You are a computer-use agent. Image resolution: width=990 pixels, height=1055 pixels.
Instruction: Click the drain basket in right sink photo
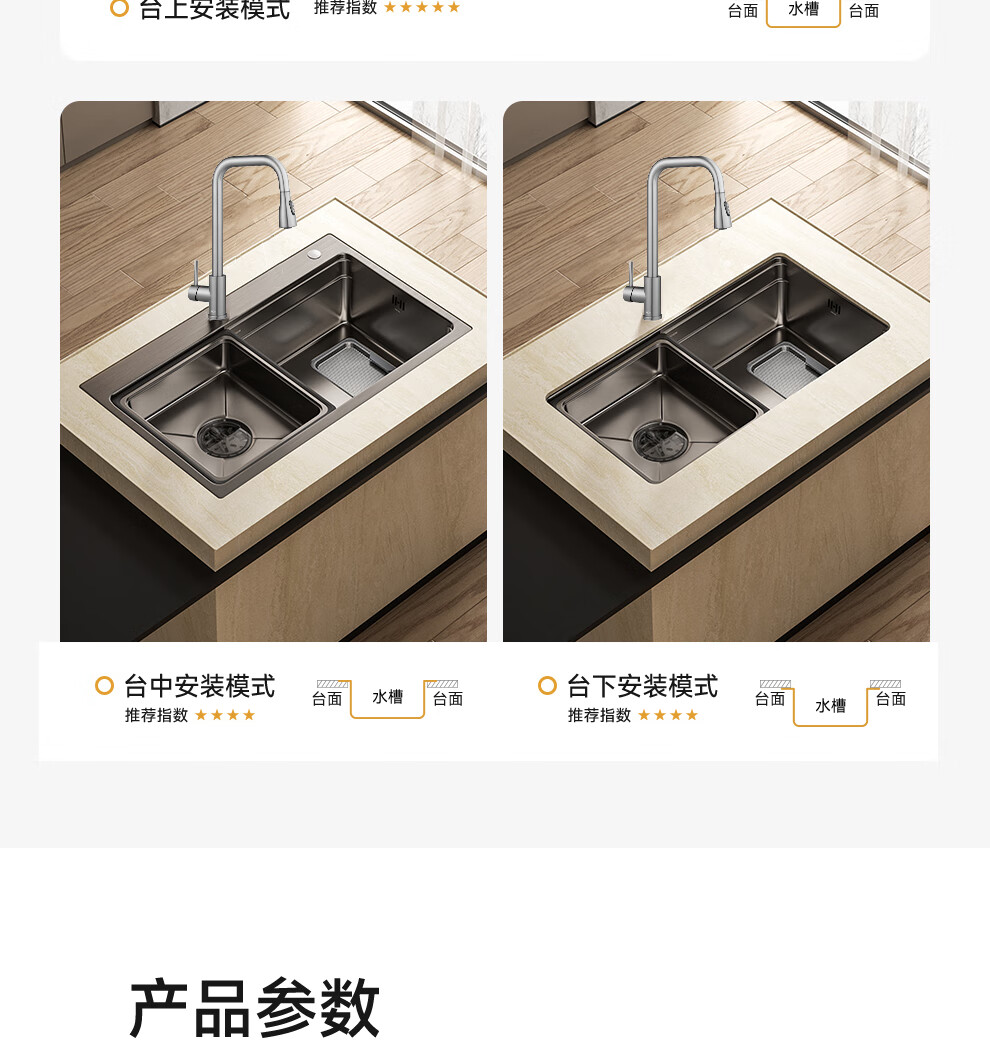[x=786, y=369]
